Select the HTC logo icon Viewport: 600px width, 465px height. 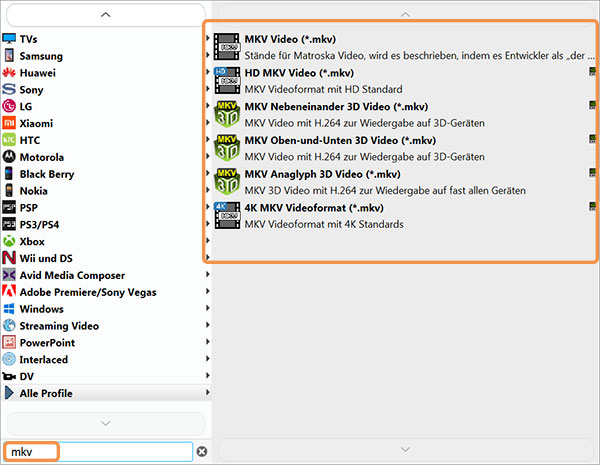9,140
